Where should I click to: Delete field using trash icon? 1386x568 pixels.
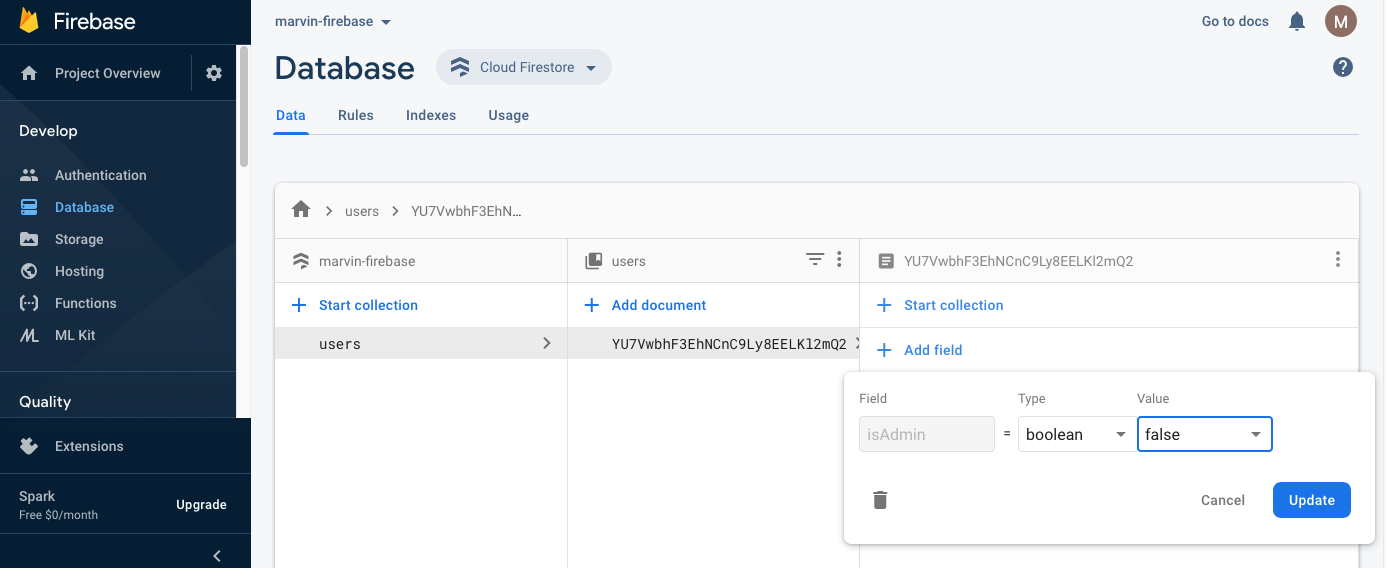880,500
